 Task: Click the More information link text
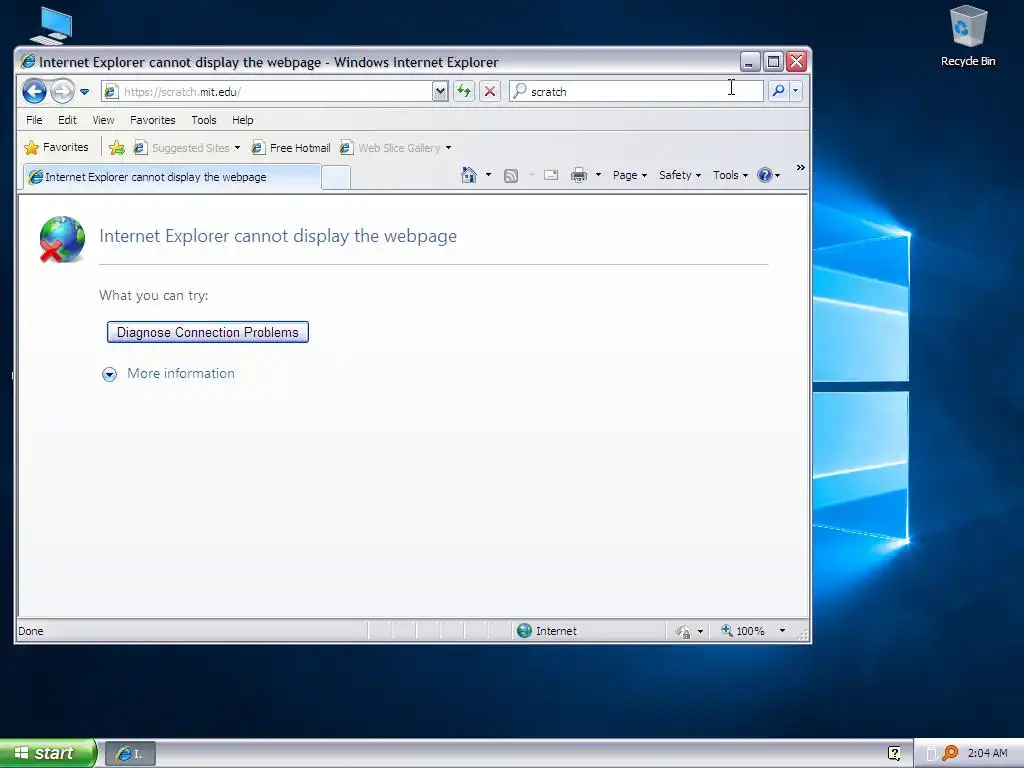(181, 374)
